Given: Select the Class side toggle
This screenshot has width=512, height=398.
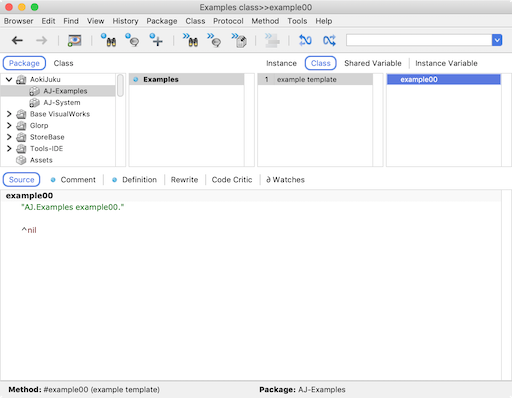Looking at the screenshot, I should tap(321, 63).
